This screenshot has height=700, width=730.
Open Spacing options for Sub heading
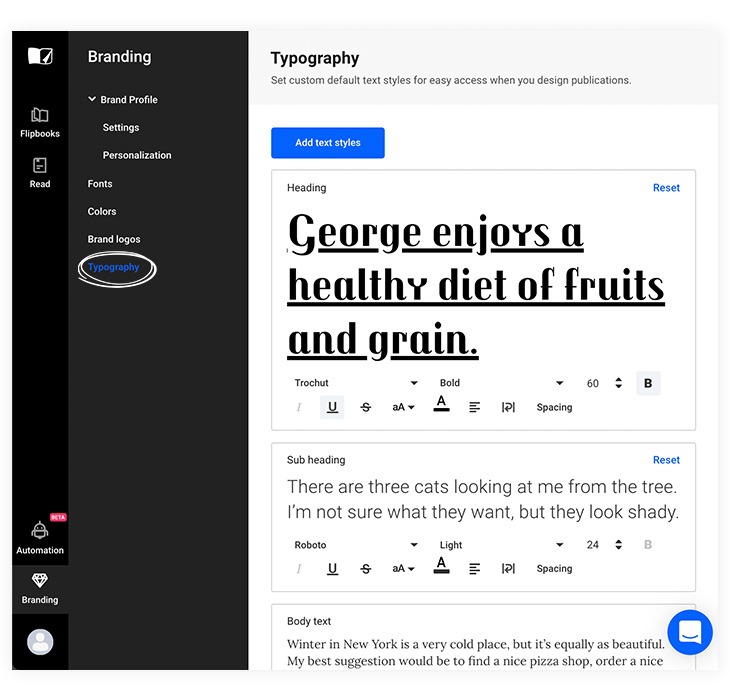tap(554, 569)
